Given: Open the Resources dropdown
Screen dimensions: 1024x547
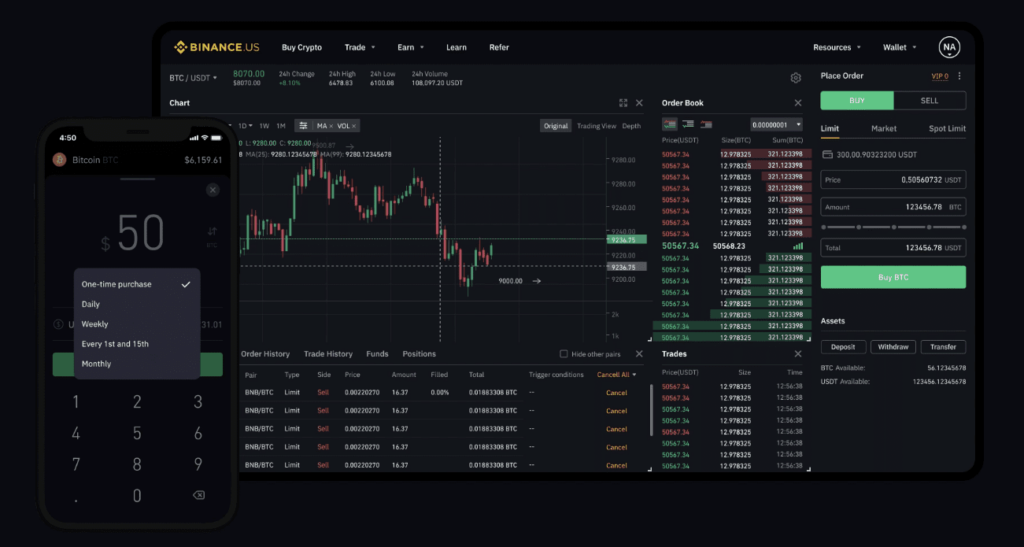Looking at the screenshot, I should tap(837, 47).
